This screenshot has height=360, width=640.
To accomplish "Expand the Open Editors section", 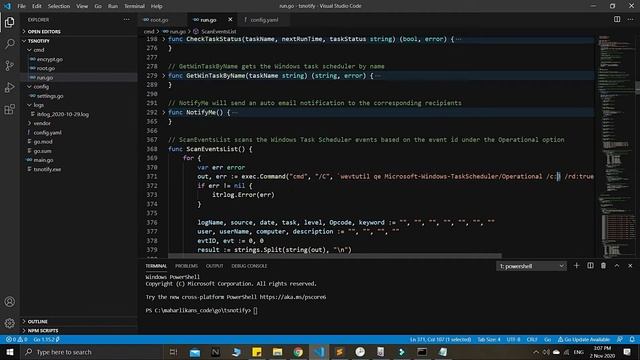I will pyautogui.click(x=44, y=31).
